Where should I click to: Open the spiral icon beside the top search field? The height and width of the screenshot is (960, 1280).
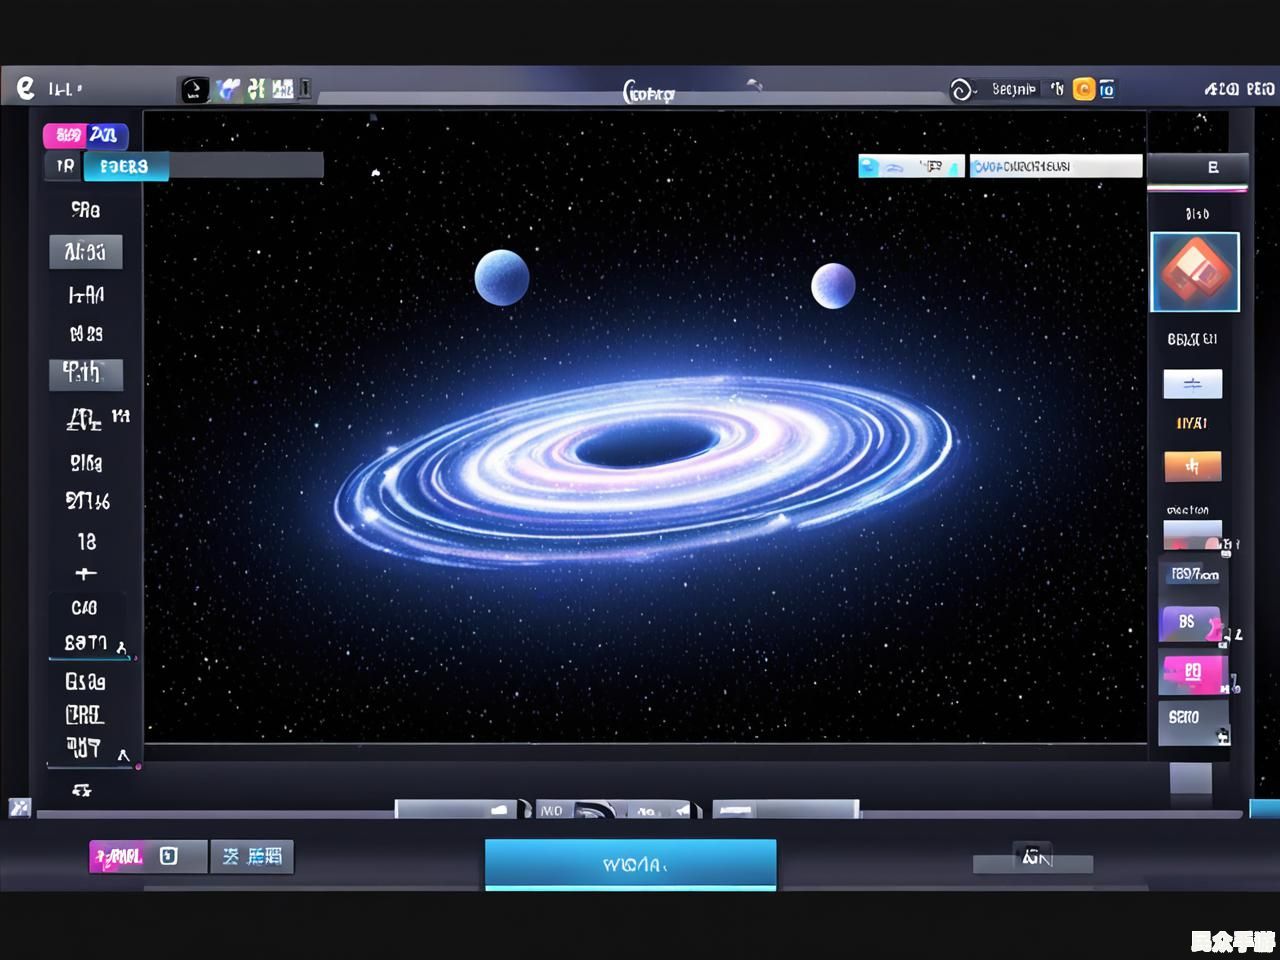click(x=961, y=90)
